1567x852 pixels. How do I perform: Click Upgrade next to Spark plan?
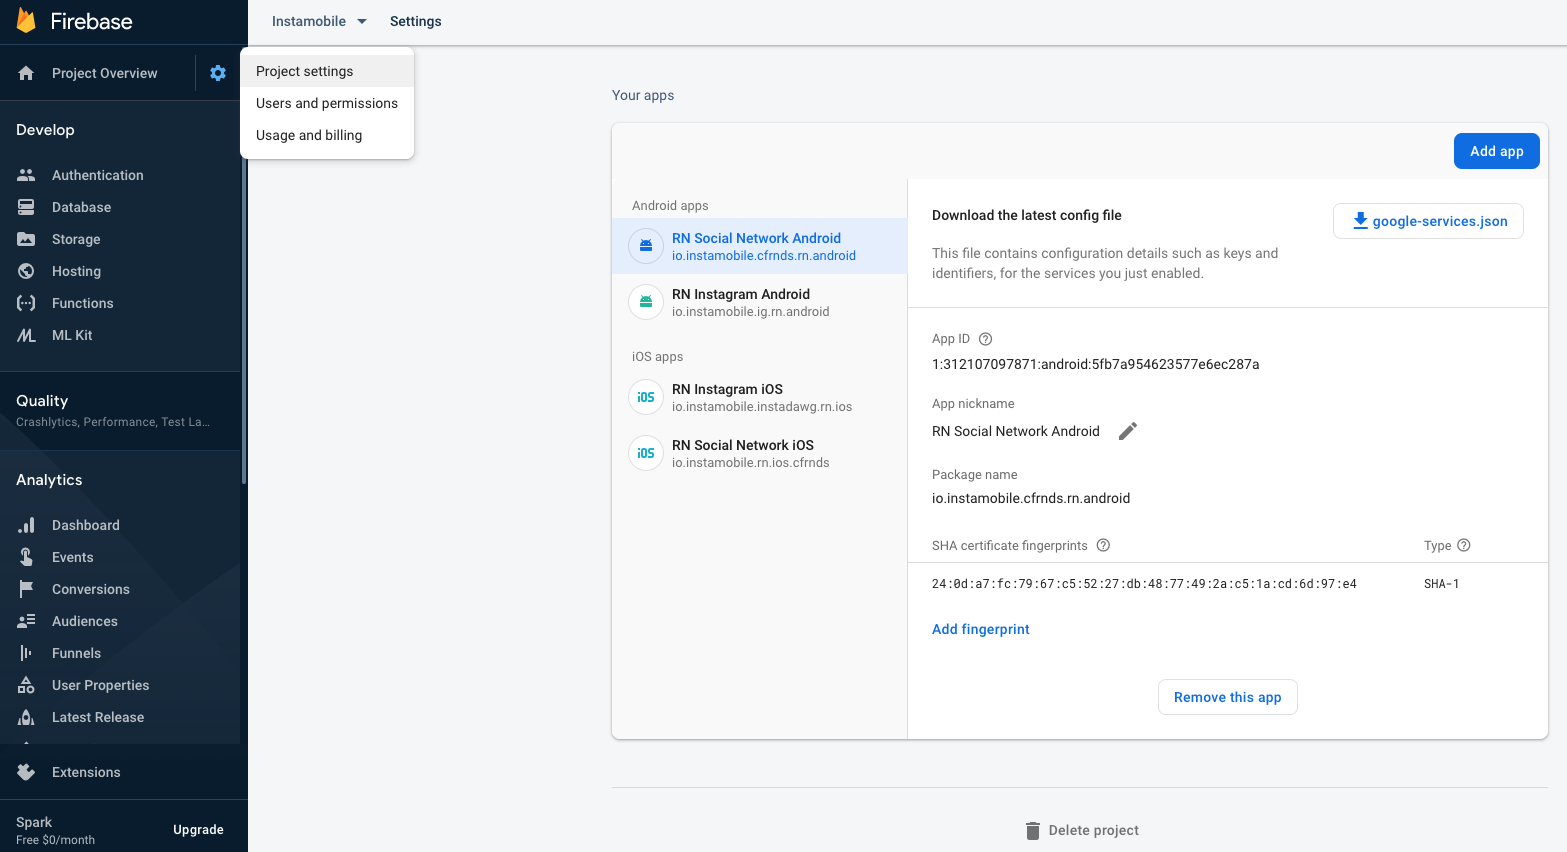pos(198,830)
